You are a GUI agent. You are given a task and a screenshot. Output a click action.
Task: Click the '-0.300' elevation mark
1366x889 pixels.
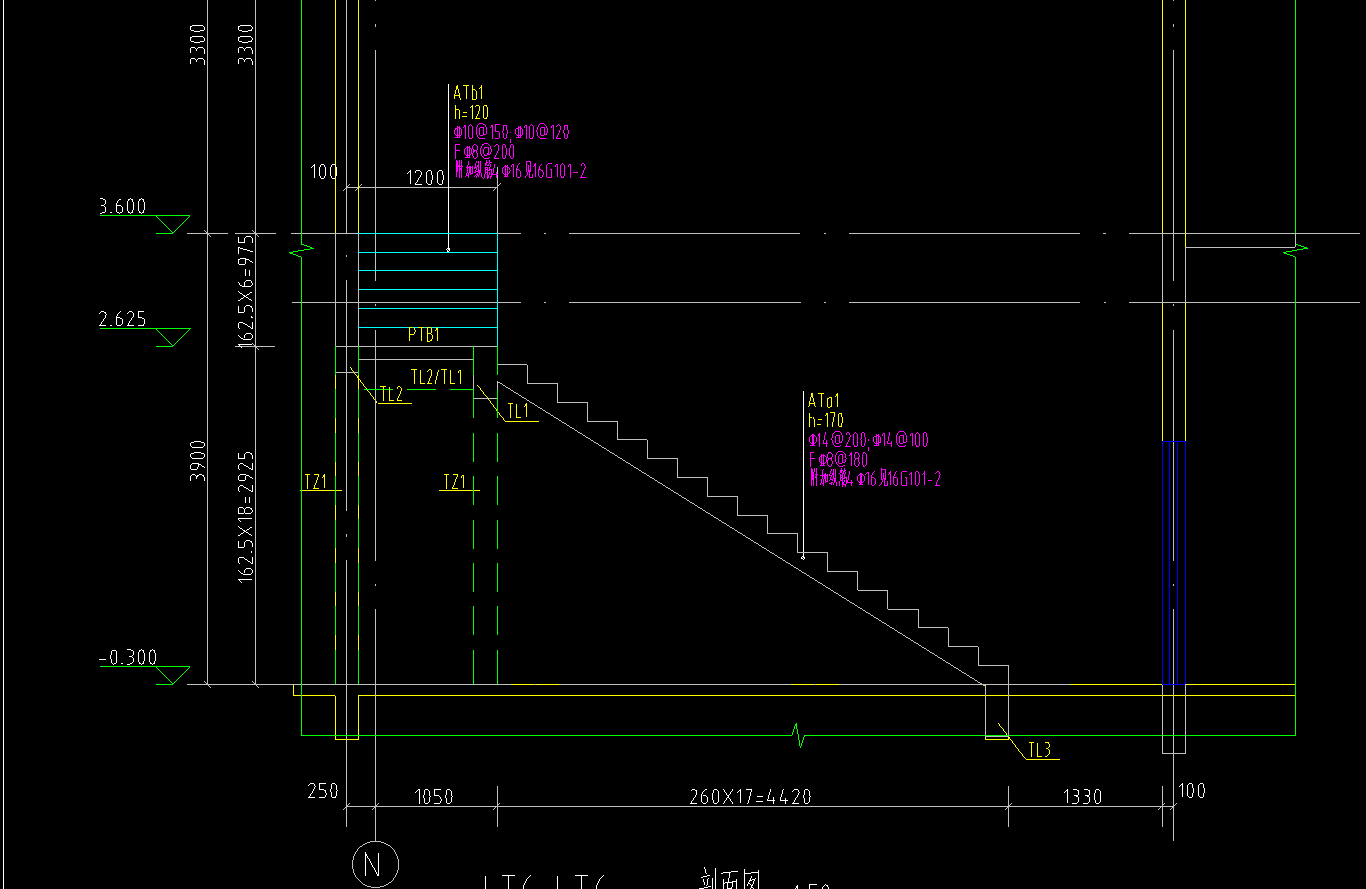(x=128, y=657)
